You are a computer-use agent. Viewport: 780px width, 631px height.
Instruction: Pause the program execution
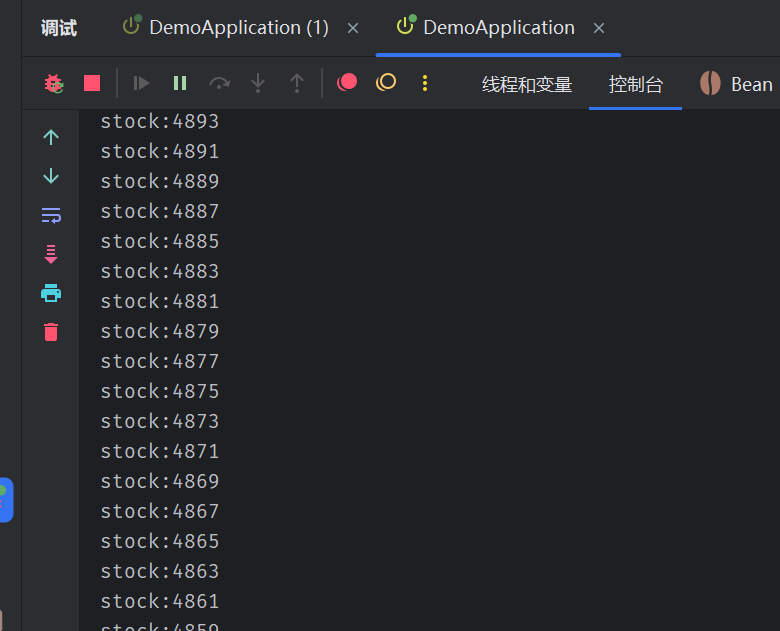click(180, 84)
